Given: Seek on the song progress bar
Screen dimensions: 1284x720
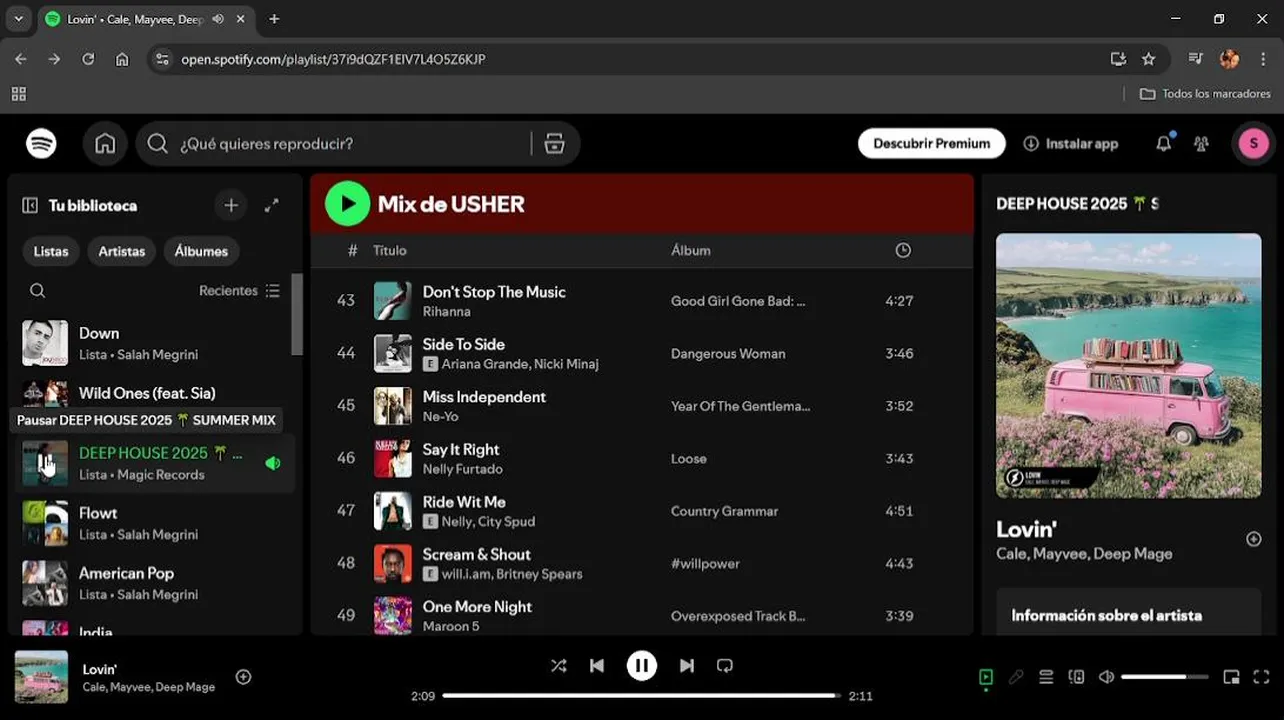Looking at the screenshot, I should [x=641, y=696].
